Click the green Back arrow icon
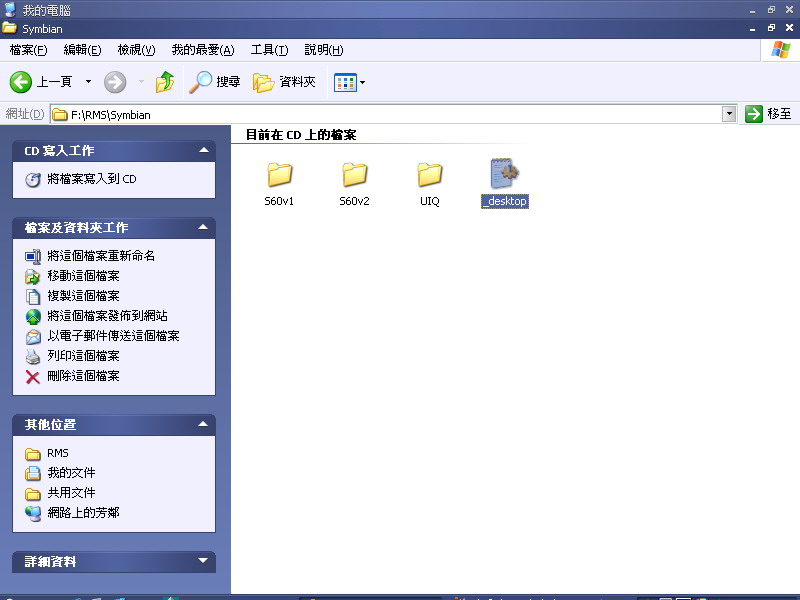This screenshot has height=600, width=800. pos(21,82)
